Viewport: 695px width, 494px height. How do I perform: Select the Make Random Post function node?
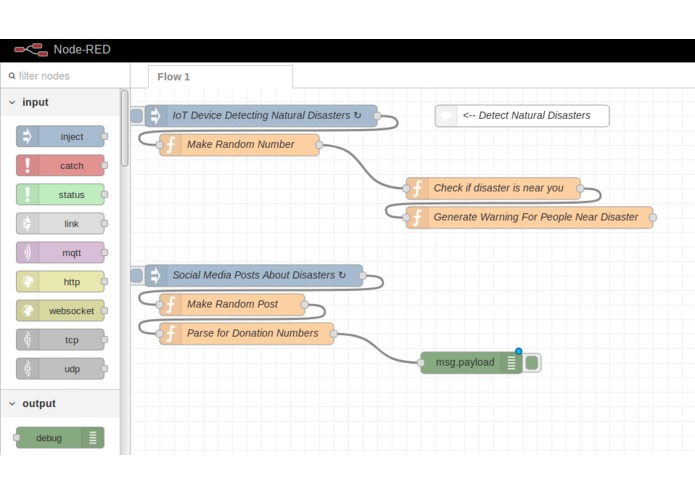pyautogui.click(x=232, y=305)
